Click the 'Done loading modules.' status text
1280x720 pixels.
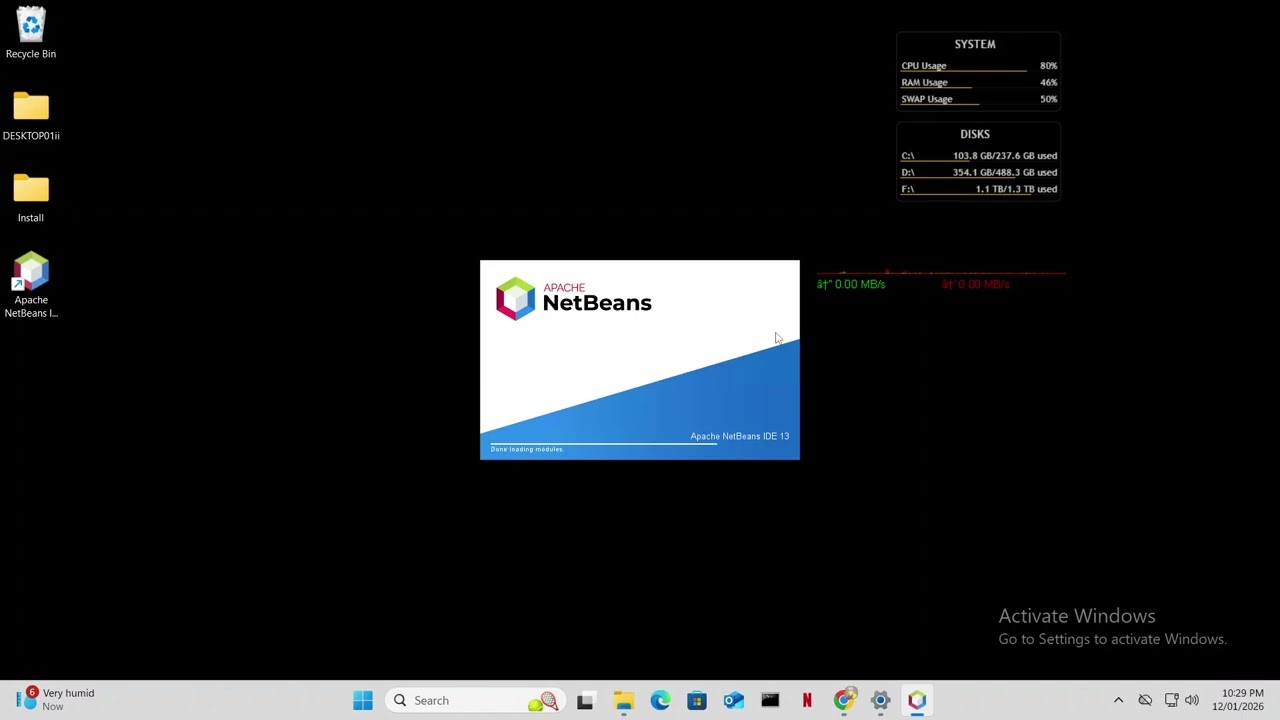pos(527,449)
